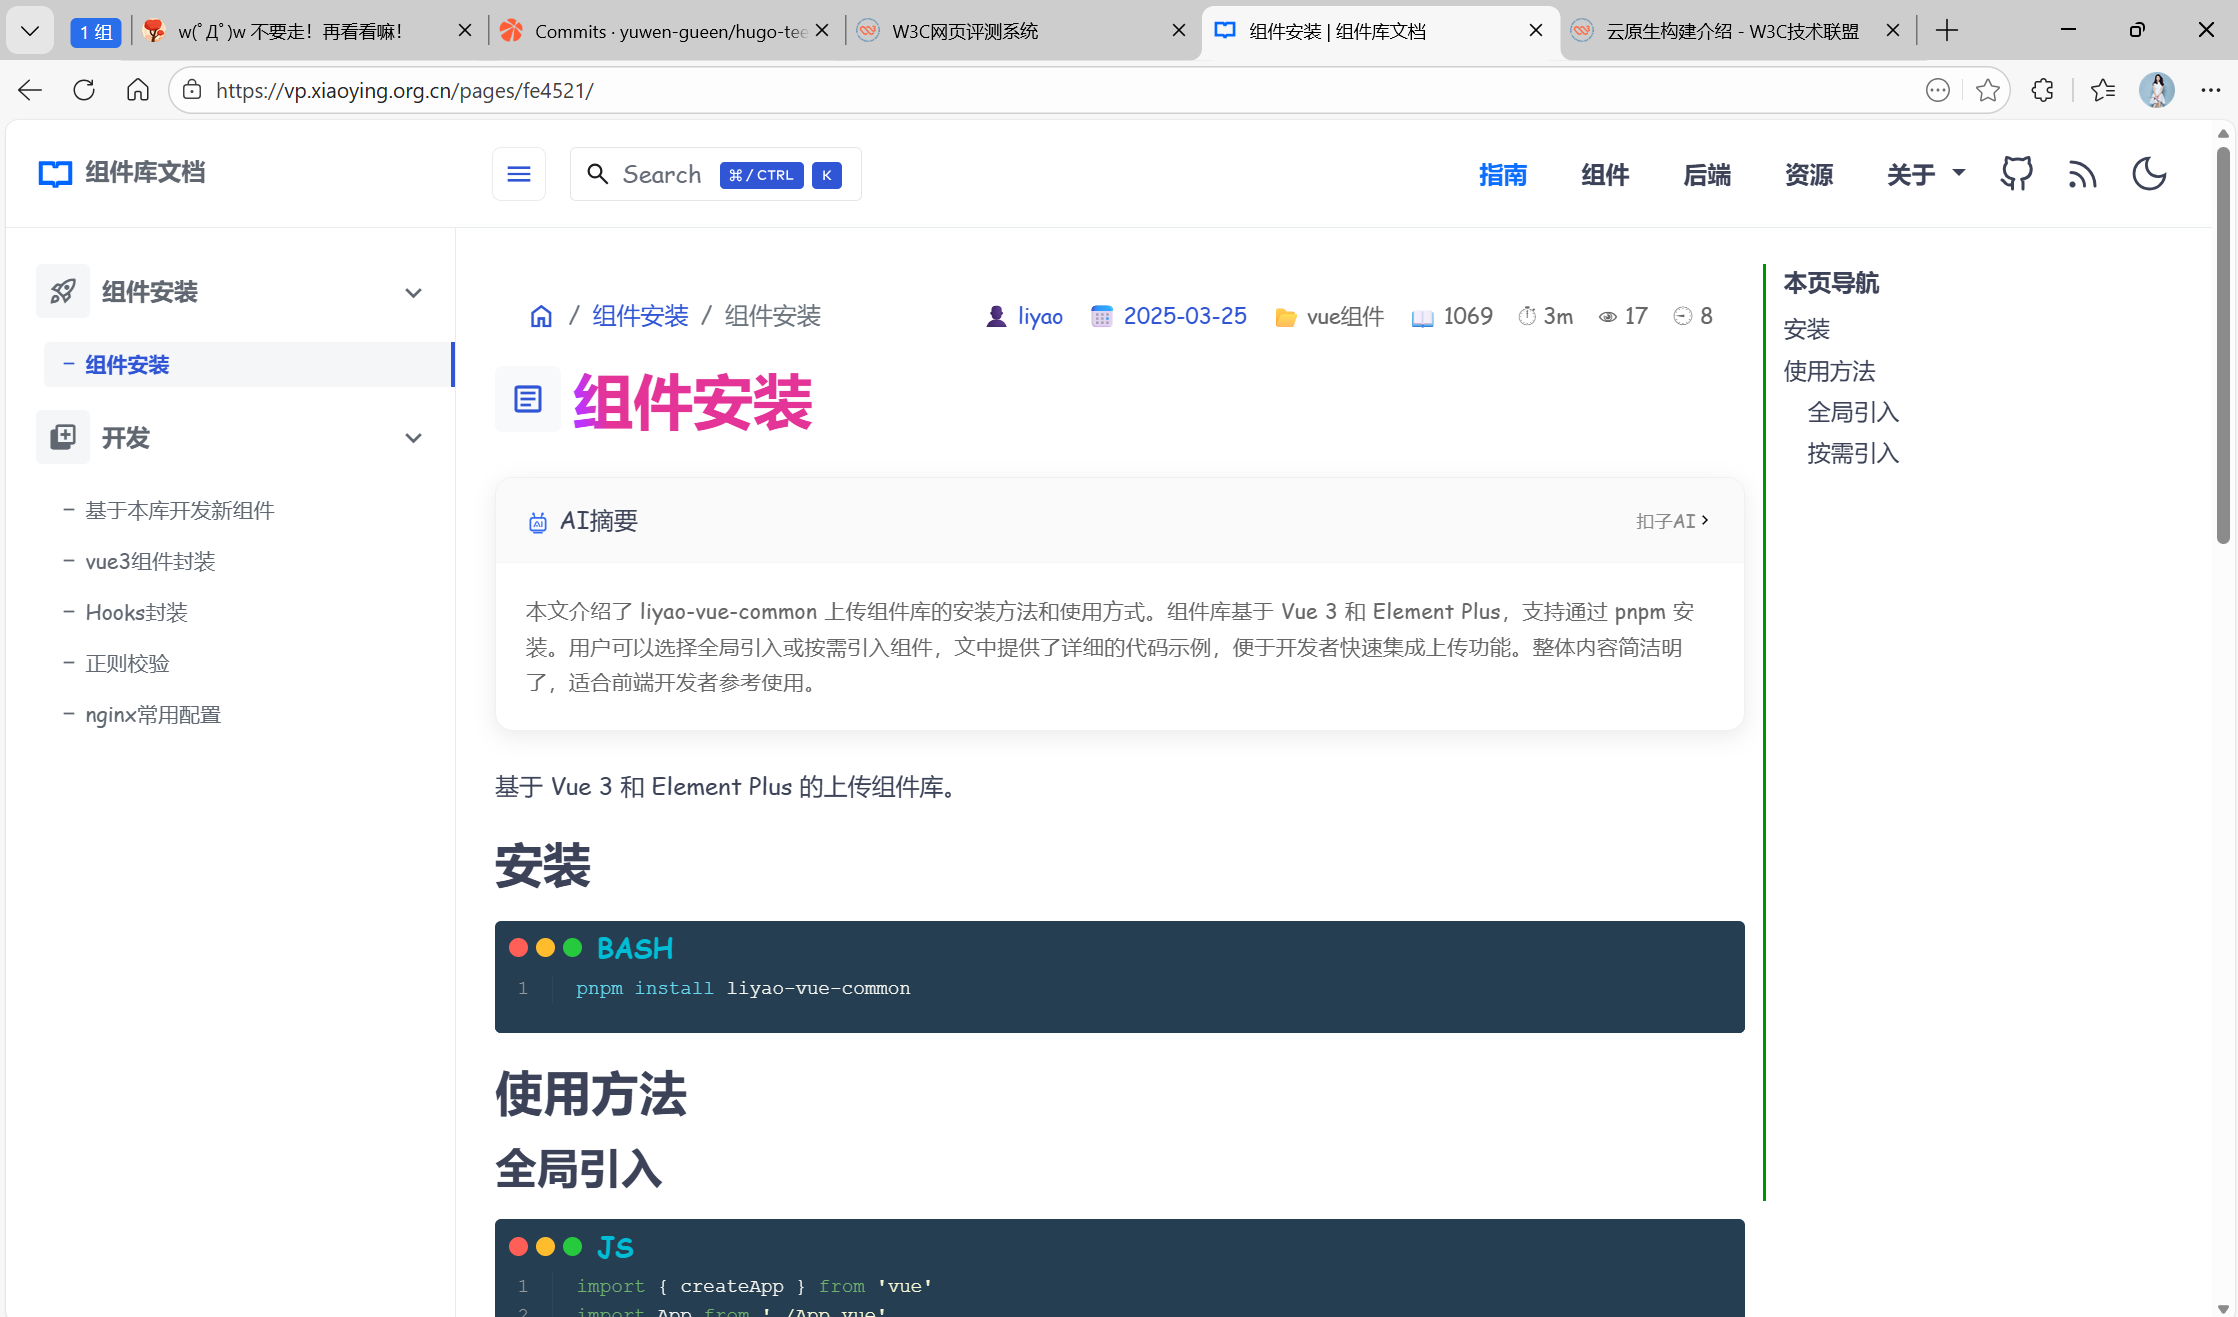Jump to 按需引入 in page navigation

point(1852,454)
